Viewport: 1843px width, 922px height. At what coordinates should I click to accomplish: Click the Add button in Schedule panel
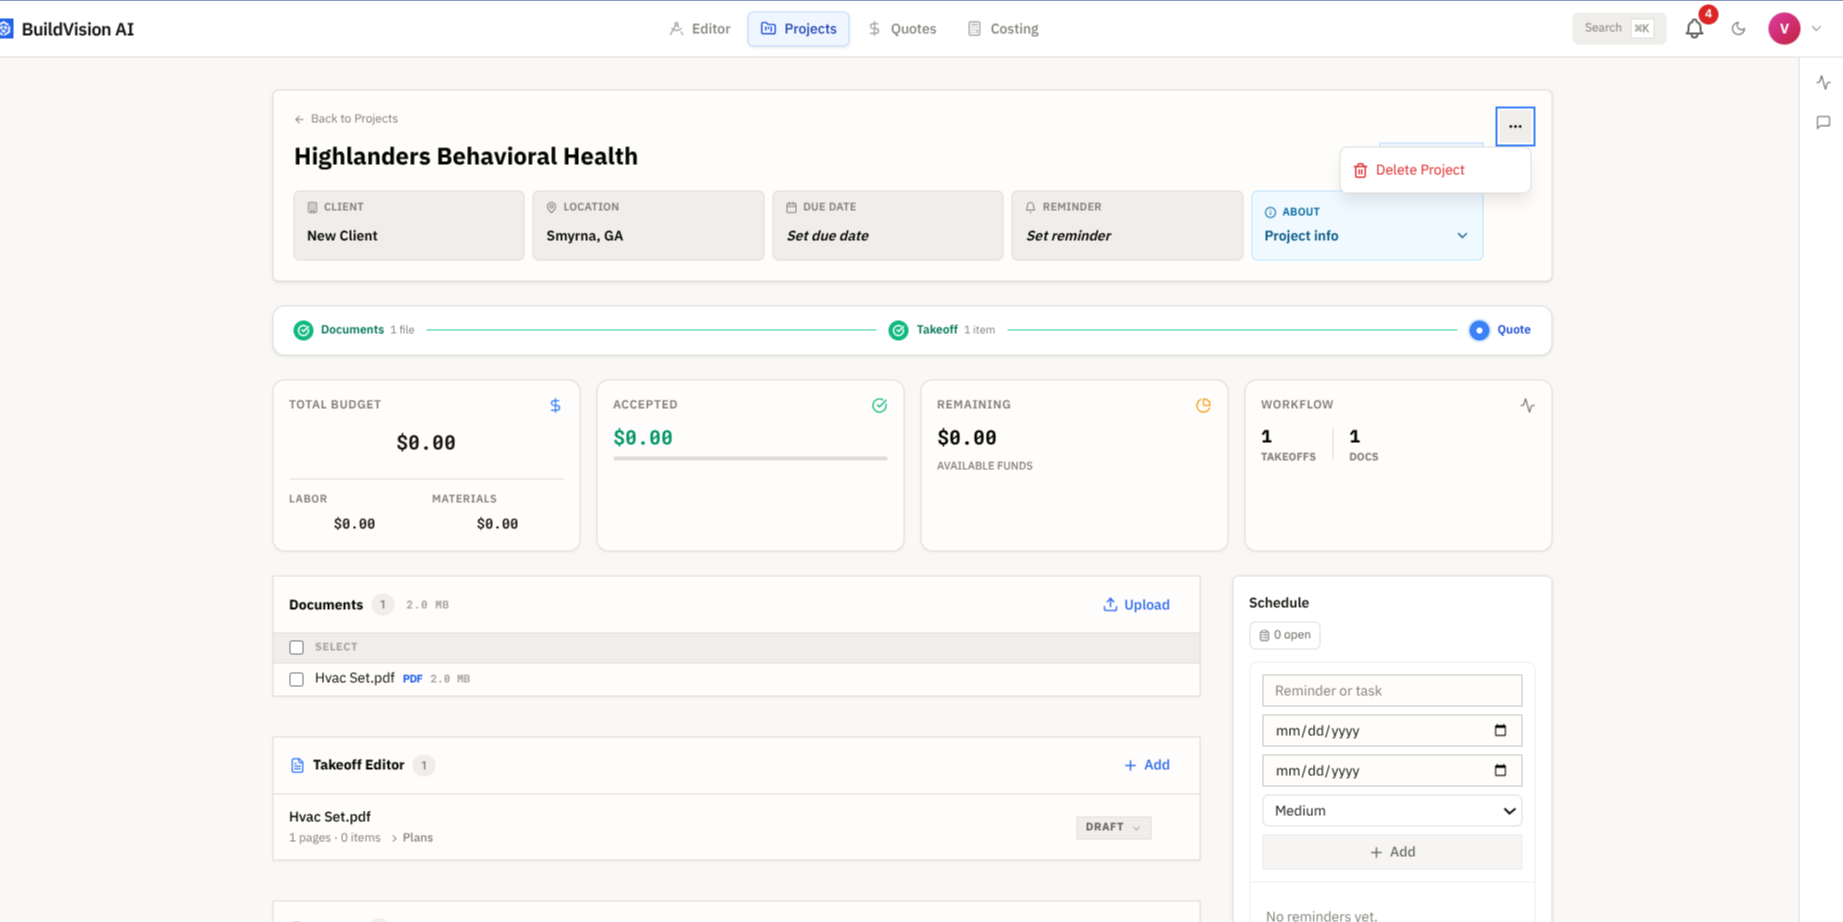[1392, 852]
